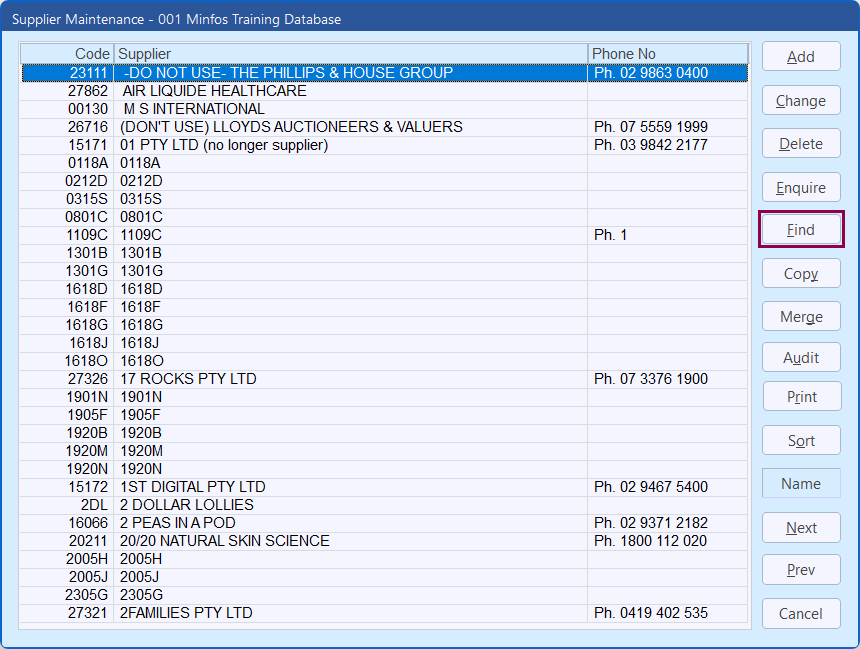Click code 26716 in the Code column
The height and width of the screenshot is (649, 860).
click(x=88, y=127)
